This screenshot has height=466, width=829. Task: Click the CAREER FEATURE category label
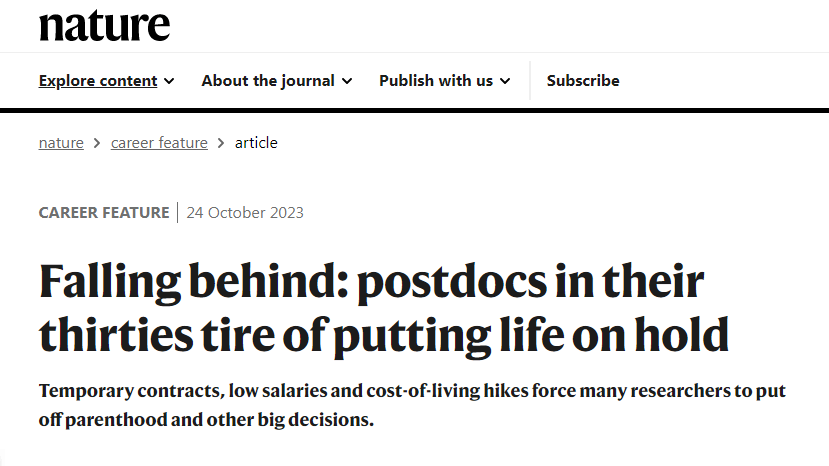coord(104,212)
